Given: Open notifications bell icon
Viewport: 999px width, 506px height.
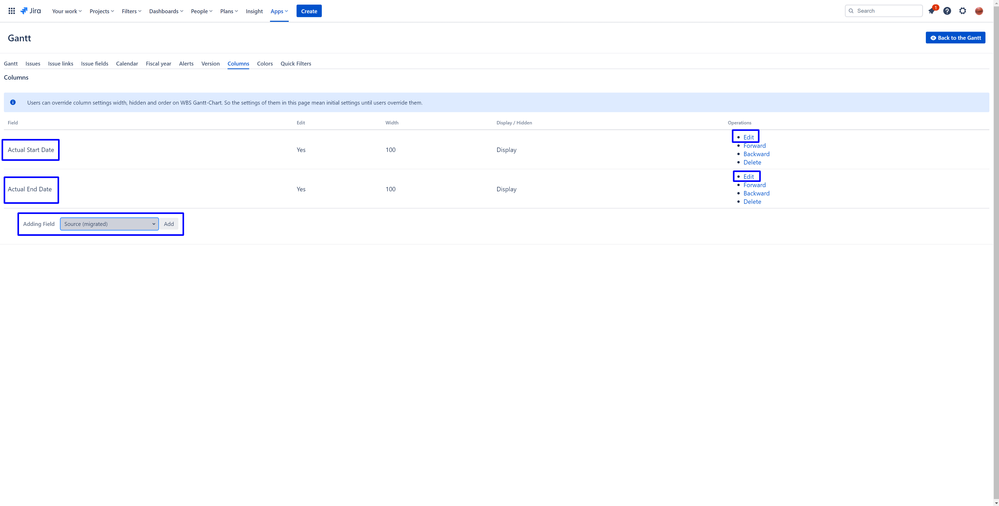Looking at the screenshot, I should (932, 11).
